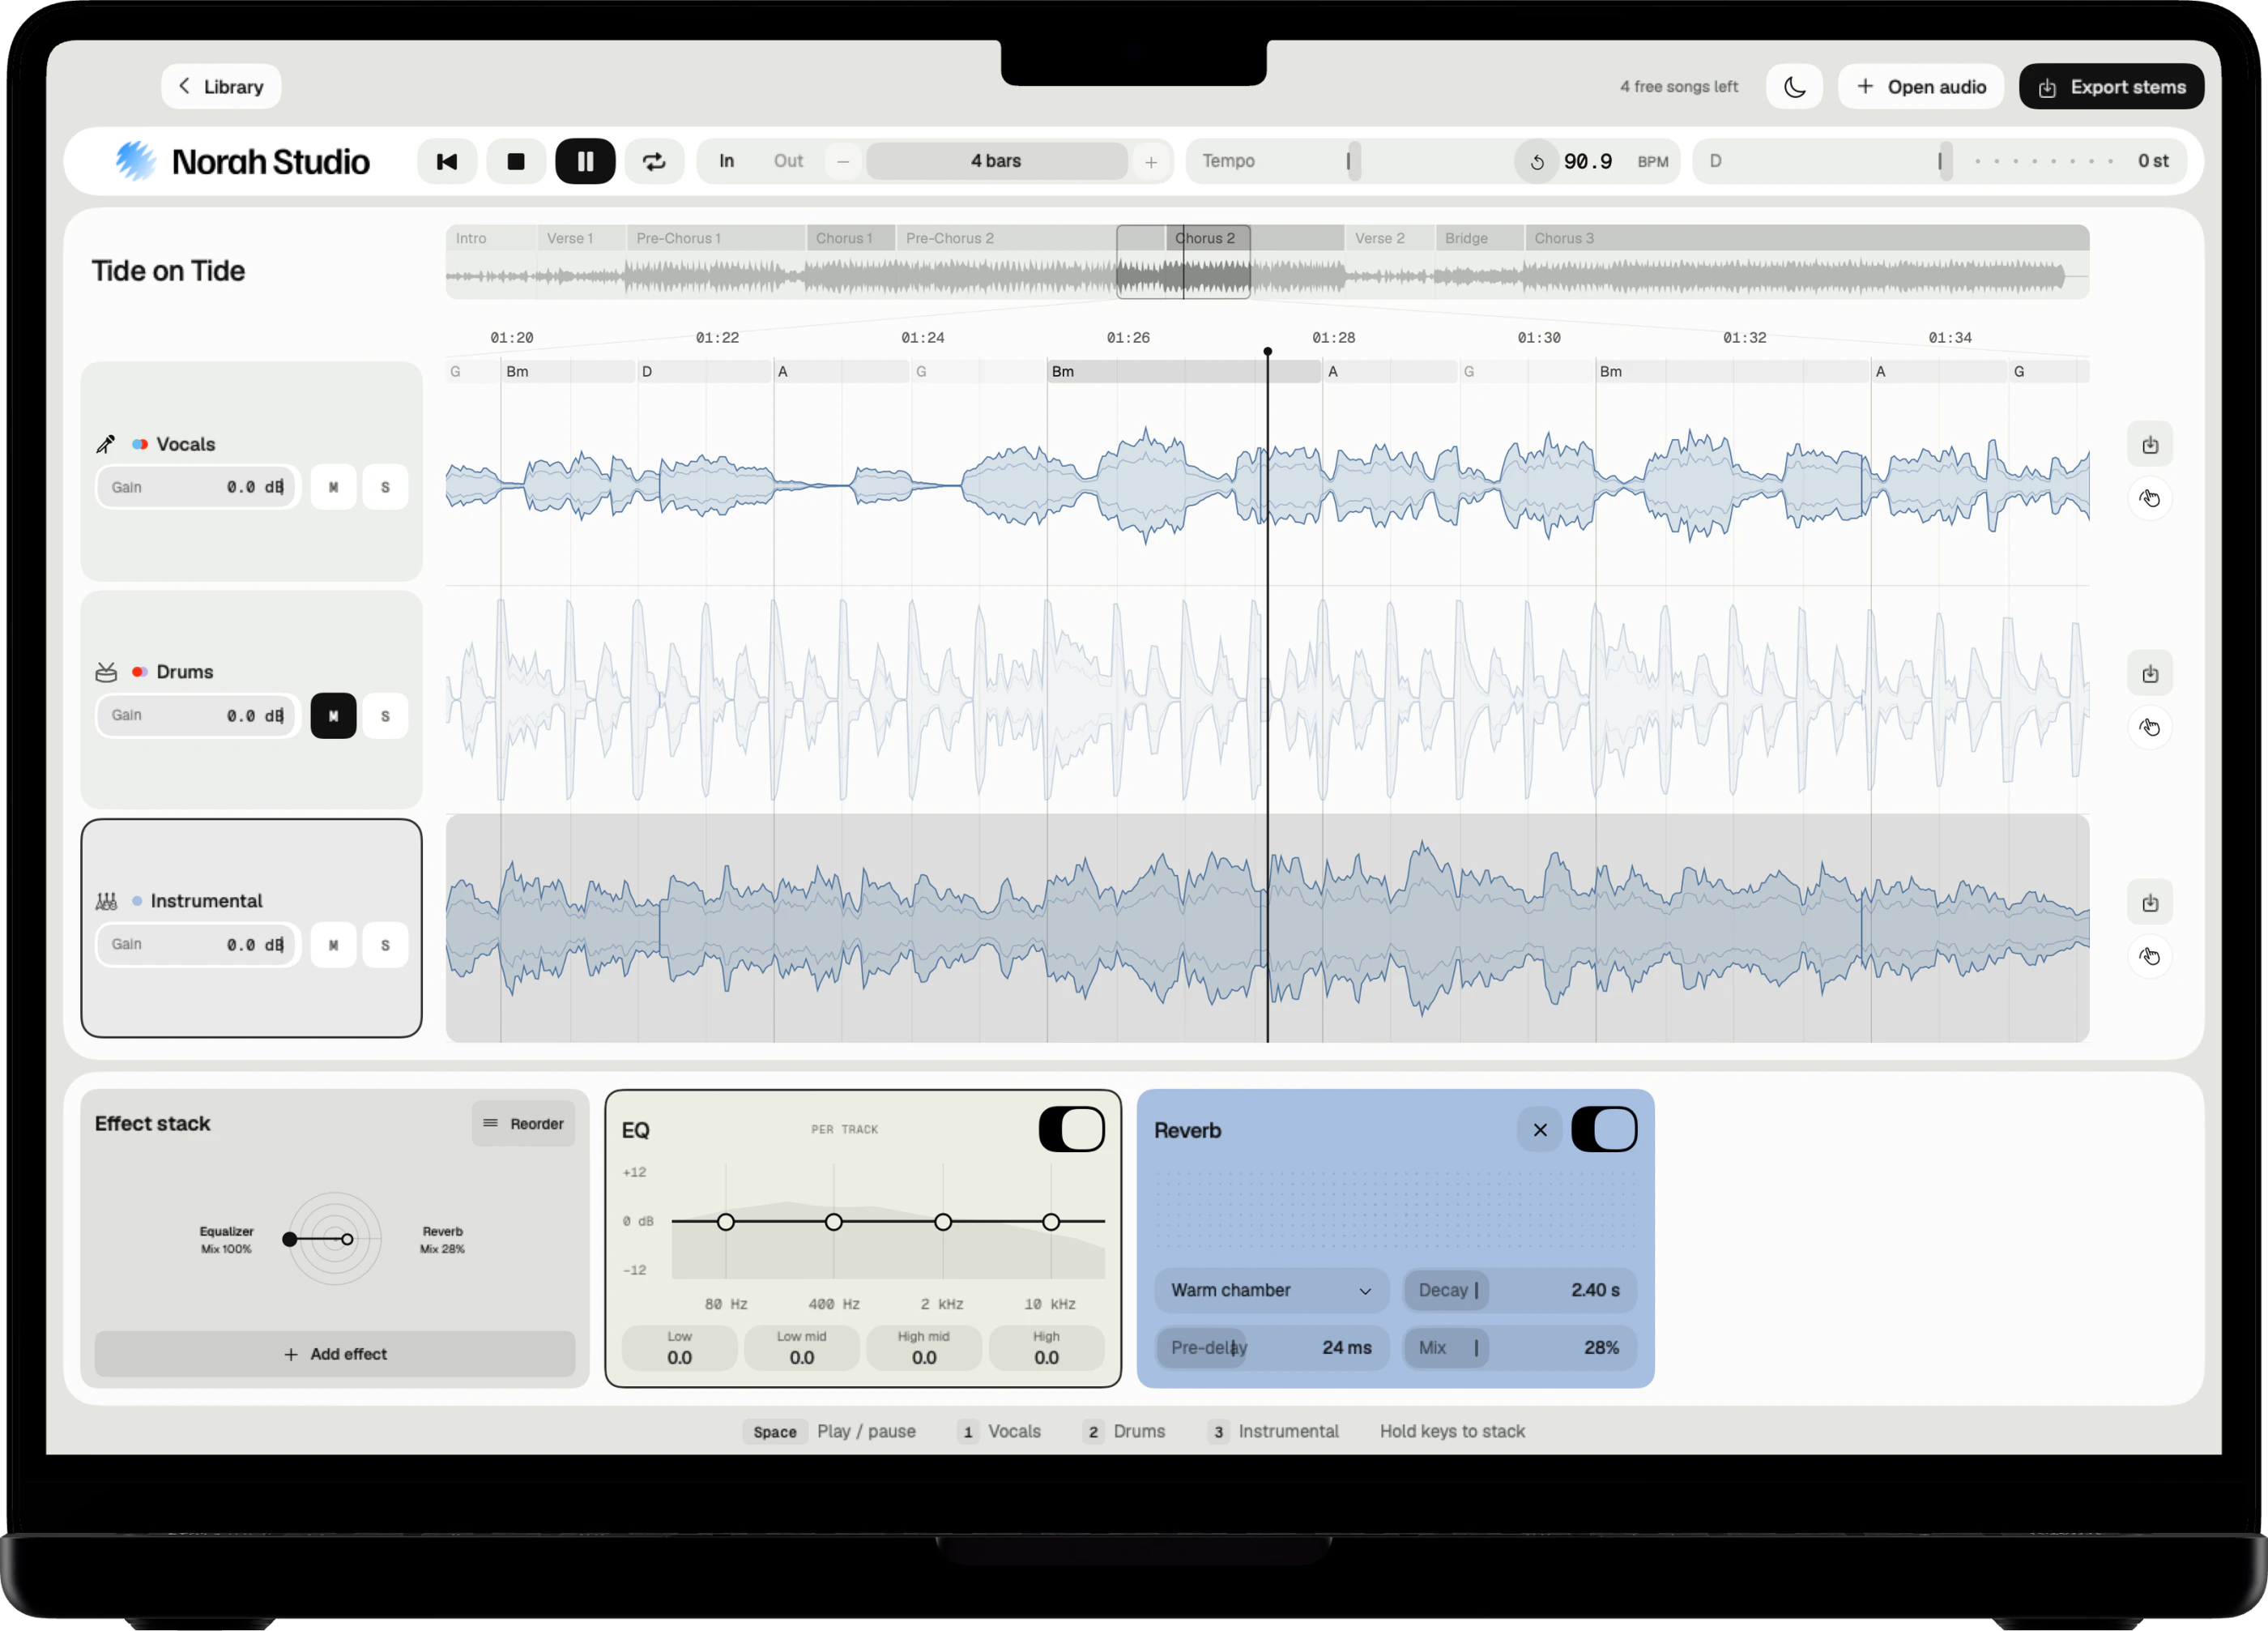Set the loop In point
The width and height of the screenshot is (2268, 1631).
726,161
